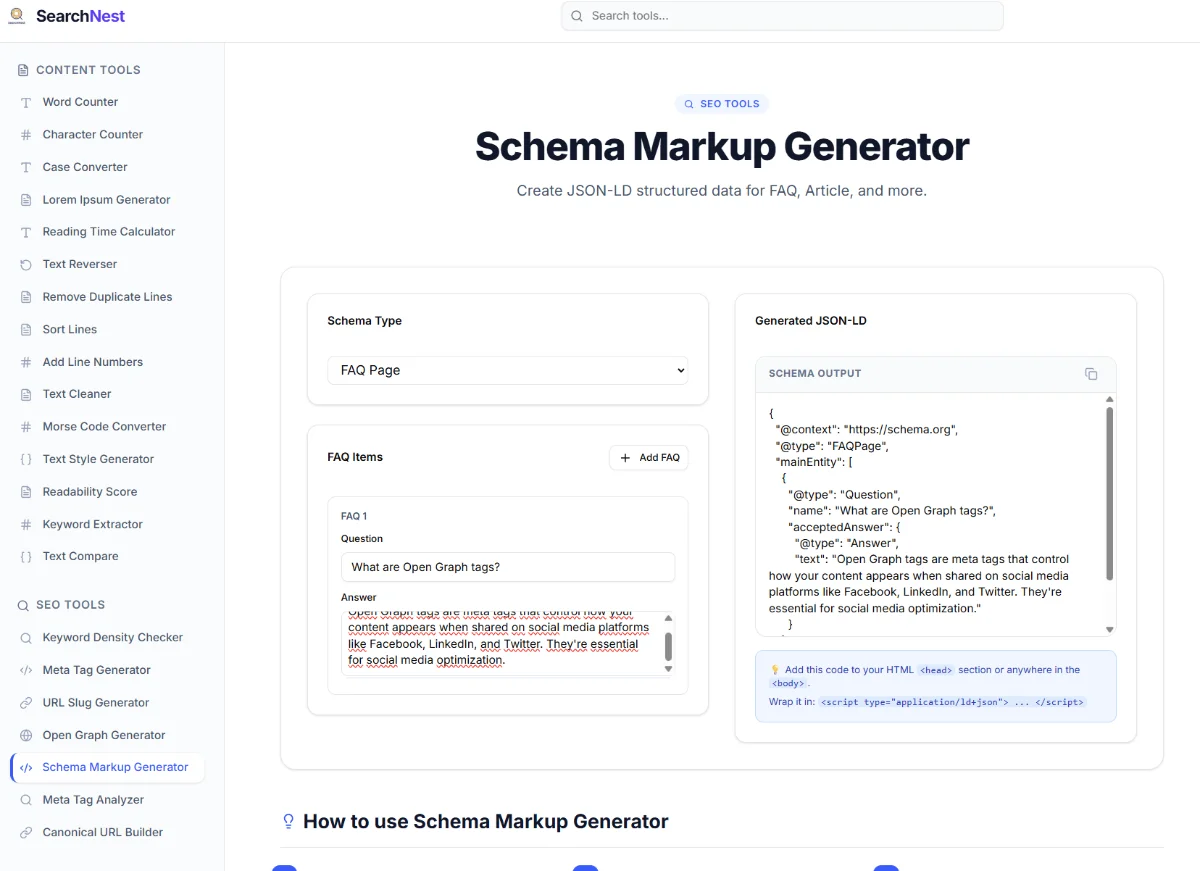Click the SEO TOOLS badge above the title

point(721,103)
